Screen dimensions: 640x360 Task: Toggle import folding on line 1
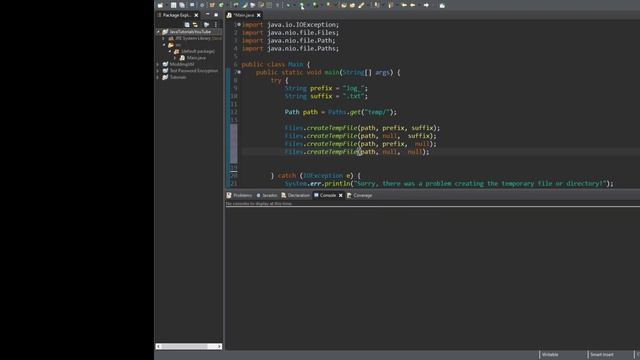click(239, 24)
